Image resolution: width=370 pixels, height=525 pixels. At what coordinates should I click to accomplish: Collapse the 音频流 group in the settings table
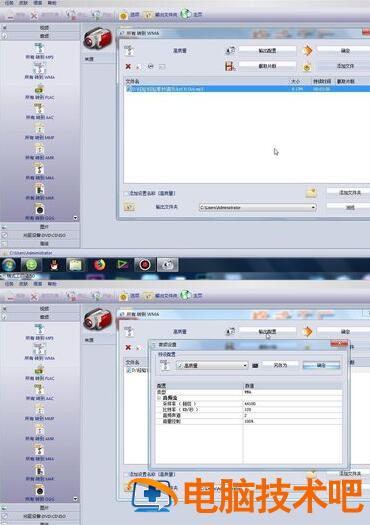tap(159, 398)
